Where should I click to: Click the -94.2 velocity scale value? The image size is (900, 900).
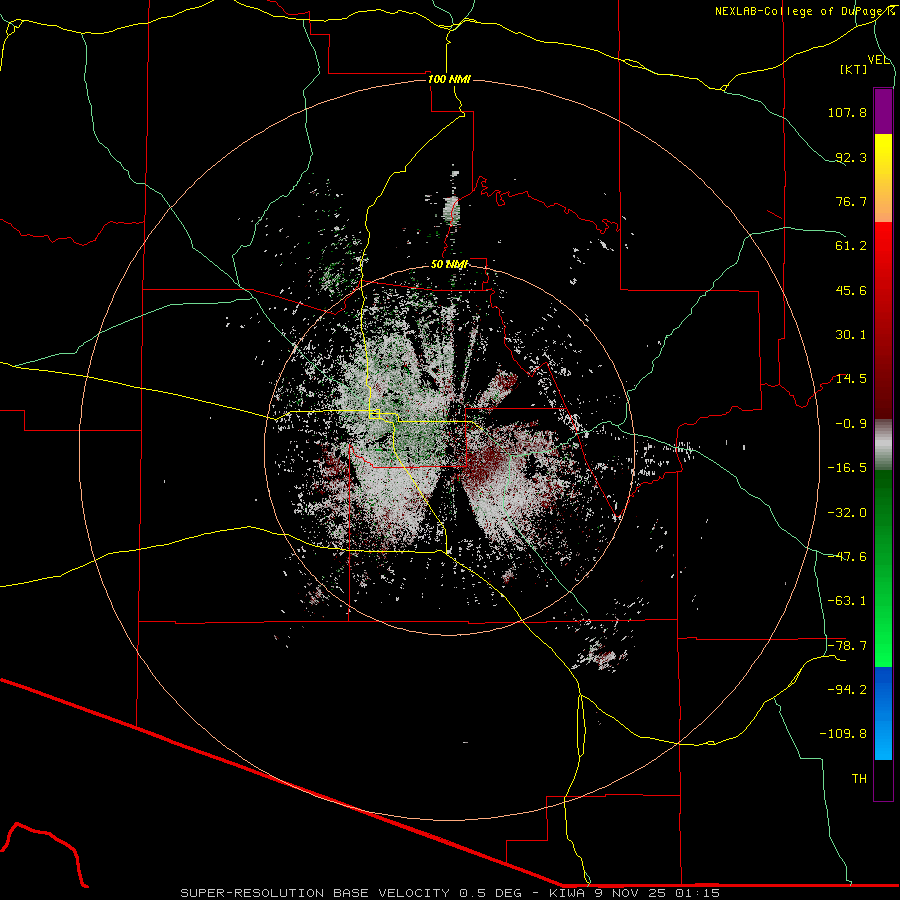tap(847, 690)
